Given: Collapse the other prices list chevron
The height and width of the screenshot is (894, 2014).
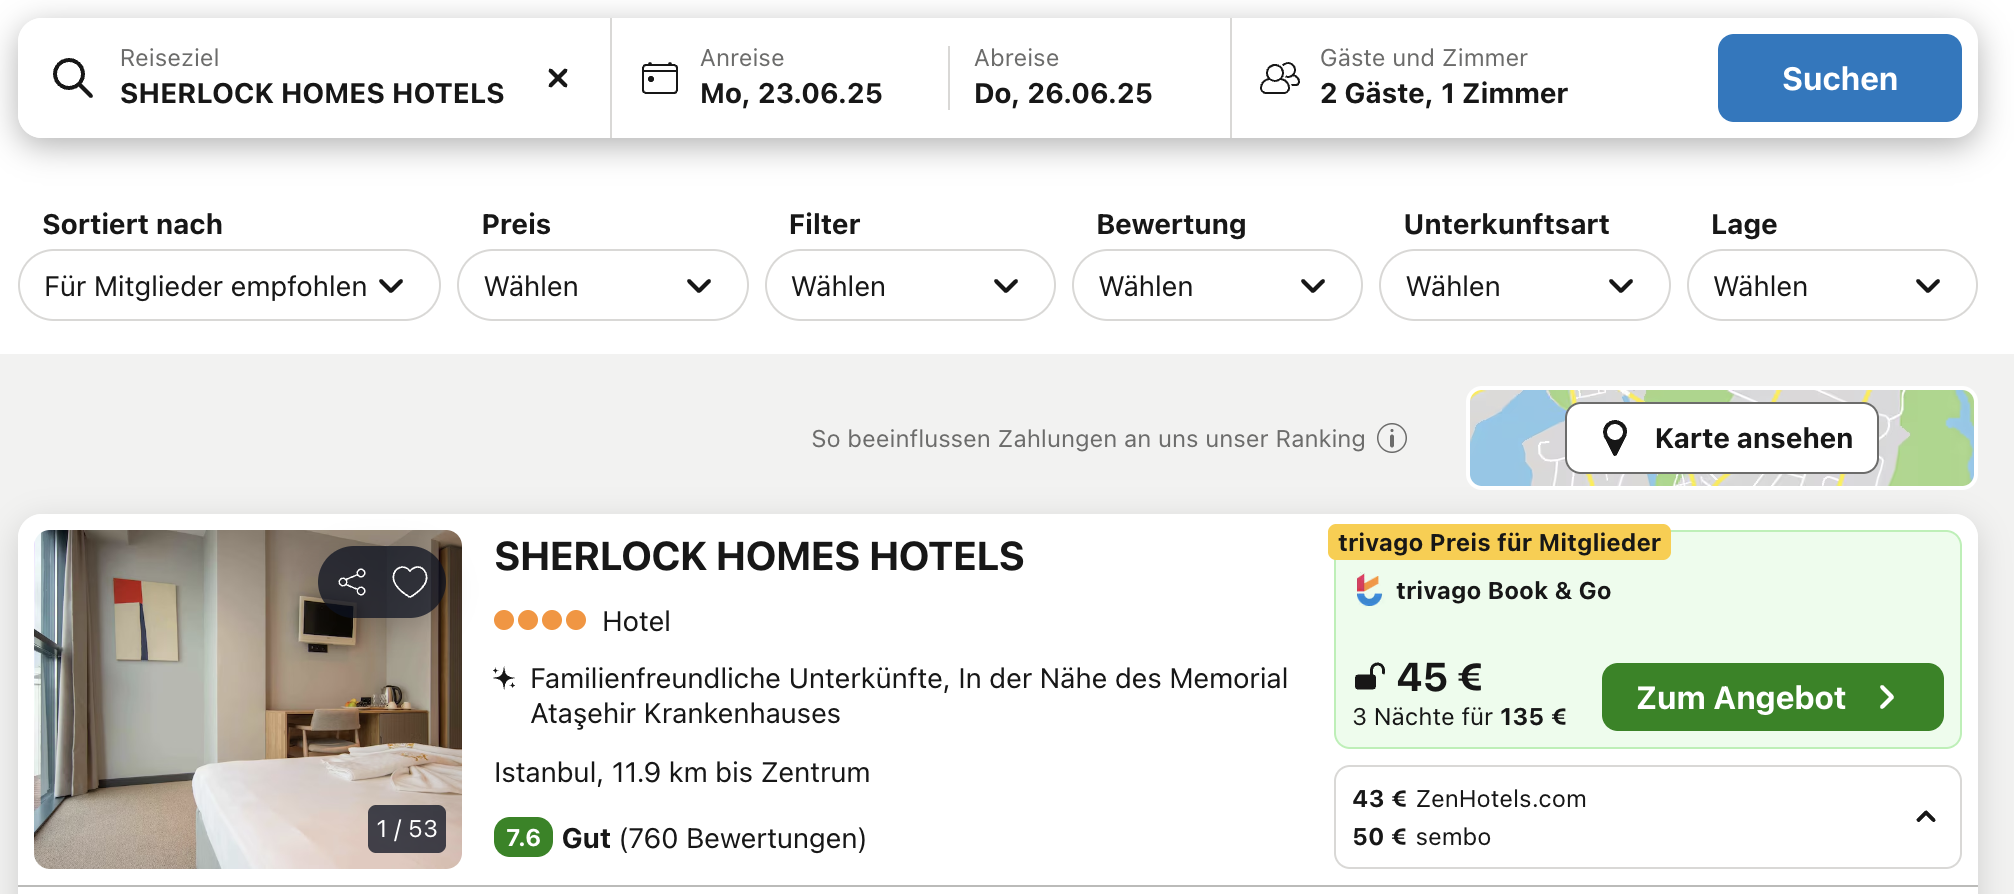Looking at the screenshot, I should [1926, 817].
